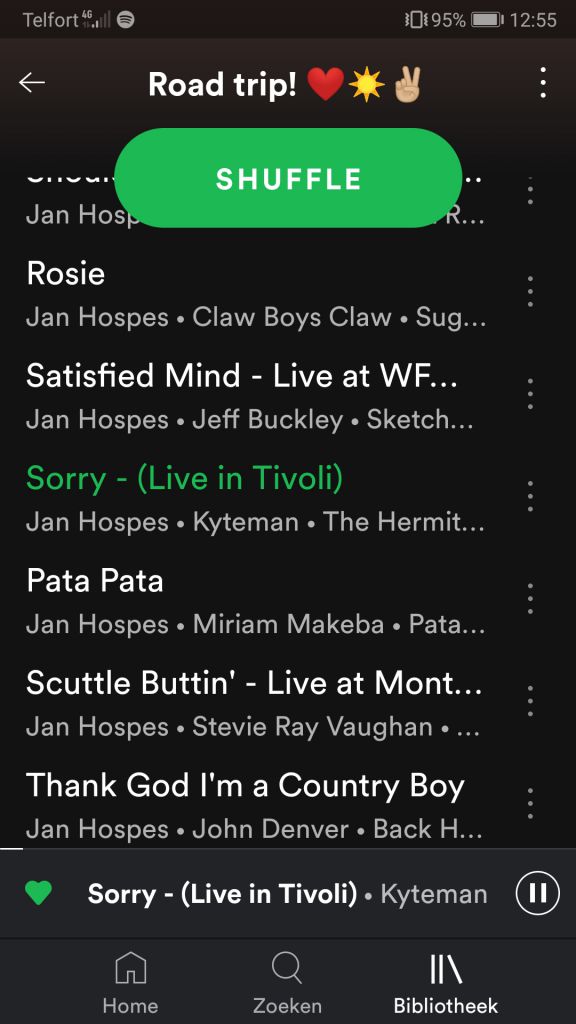Viewport: 576px width, 1024px height.
Task: Open more options for Pata Pata
Action: coord(530,599)
